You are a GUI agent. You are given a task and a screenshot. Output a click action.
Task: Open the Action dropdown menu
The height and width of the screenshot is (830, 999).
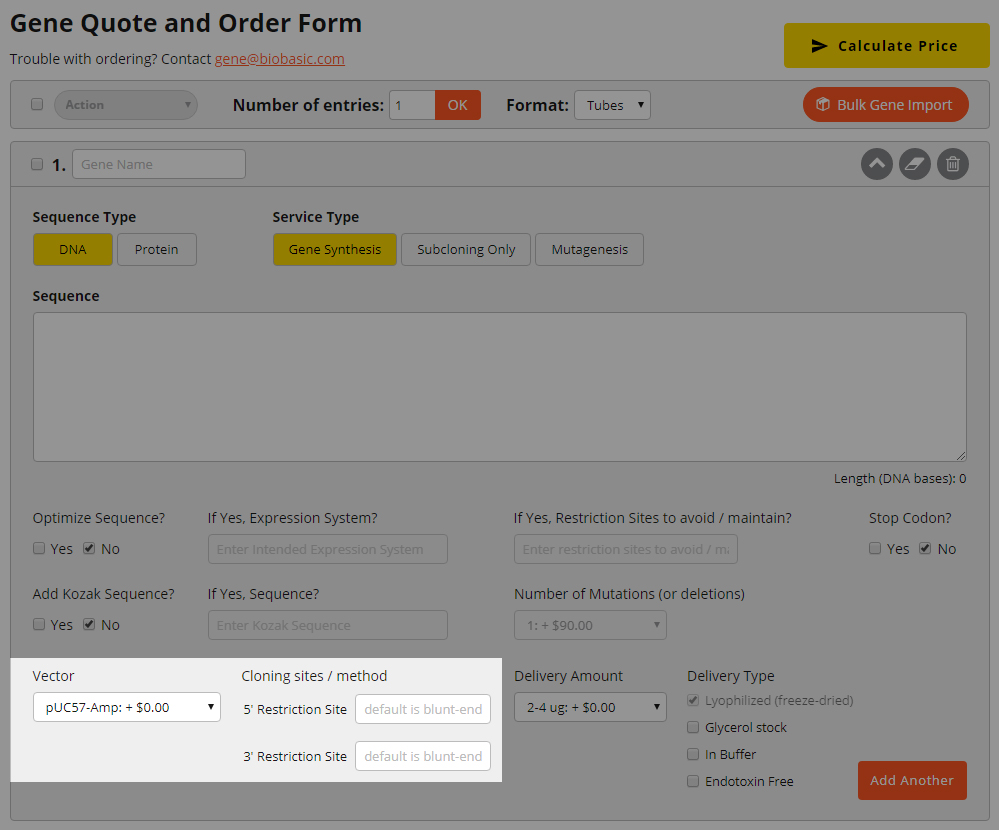click(125, 105)
